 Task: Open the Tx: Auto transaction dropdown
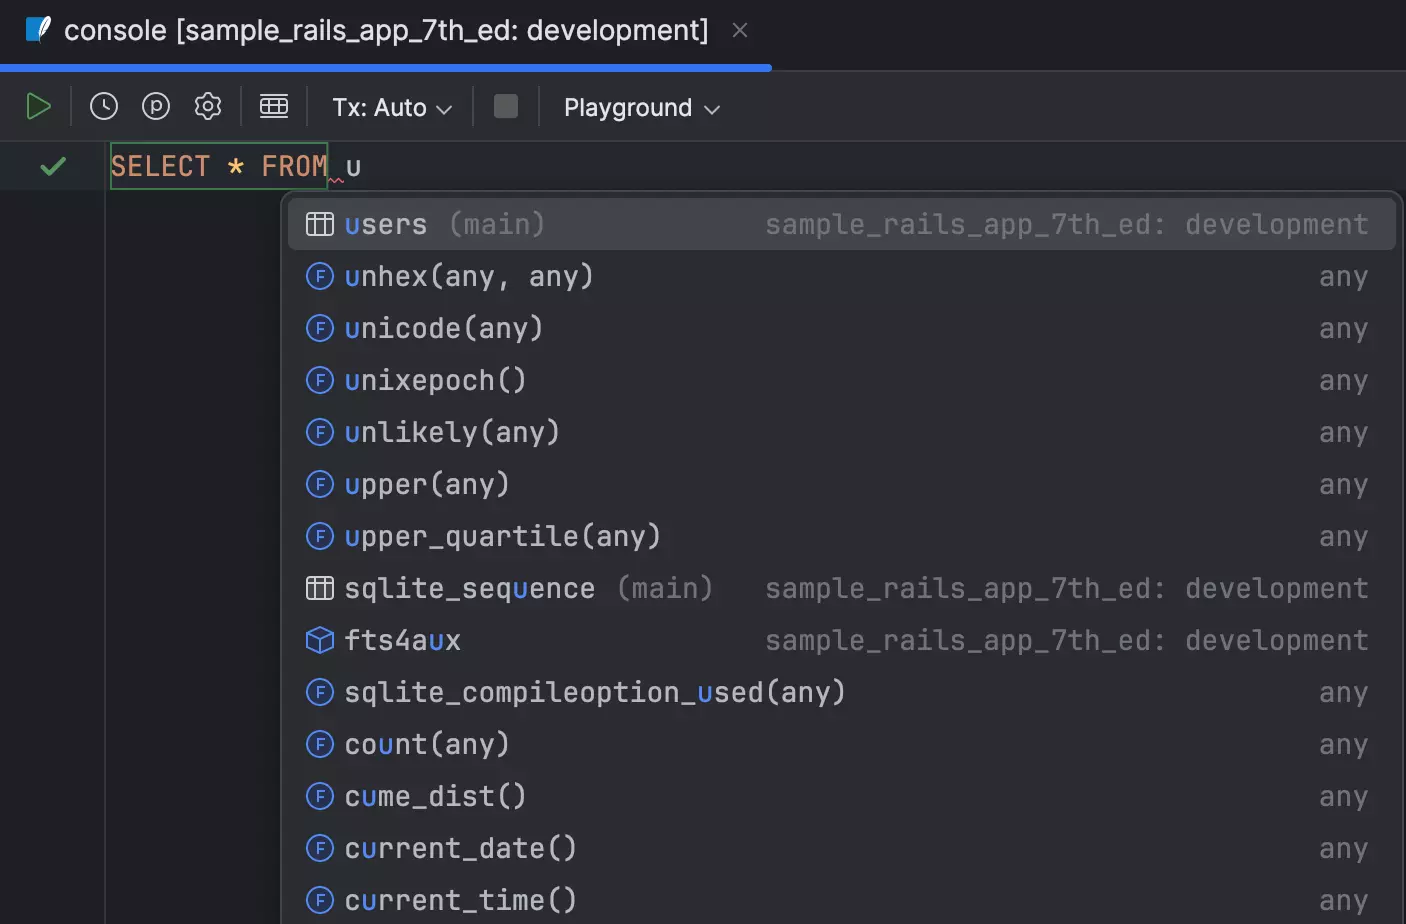pos(389,107)
